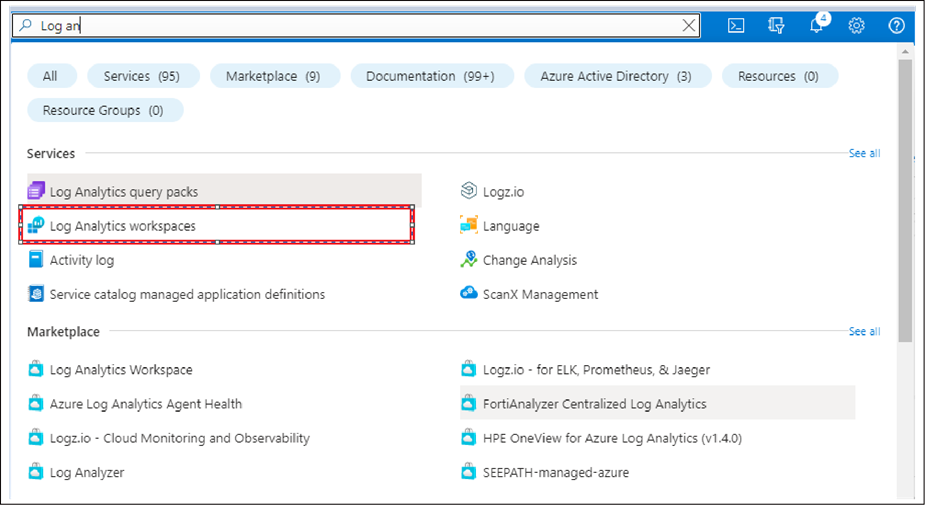Click inside the 'Log an' search field
Viewport: 925px width, 505px height.
click(x=357, y=25)
